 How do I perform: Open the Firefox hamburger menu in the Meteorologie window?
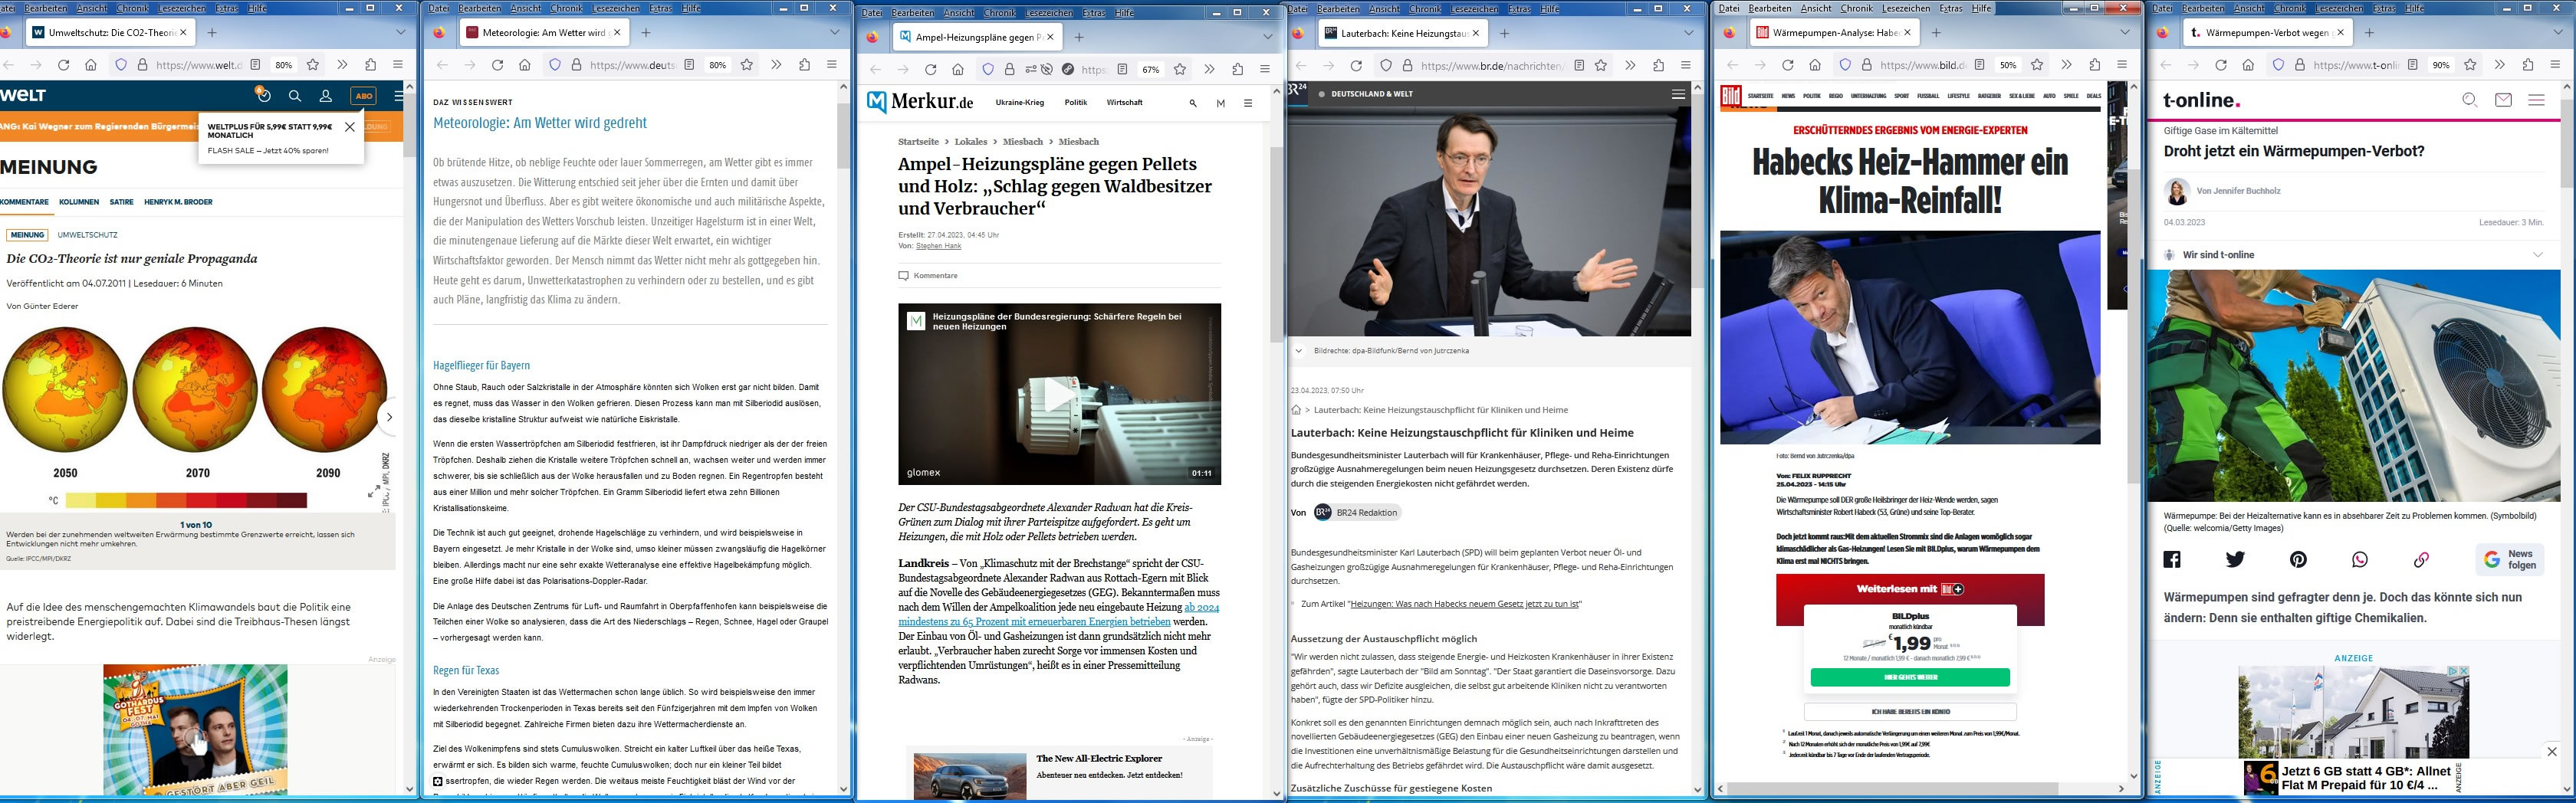point(831,65)
